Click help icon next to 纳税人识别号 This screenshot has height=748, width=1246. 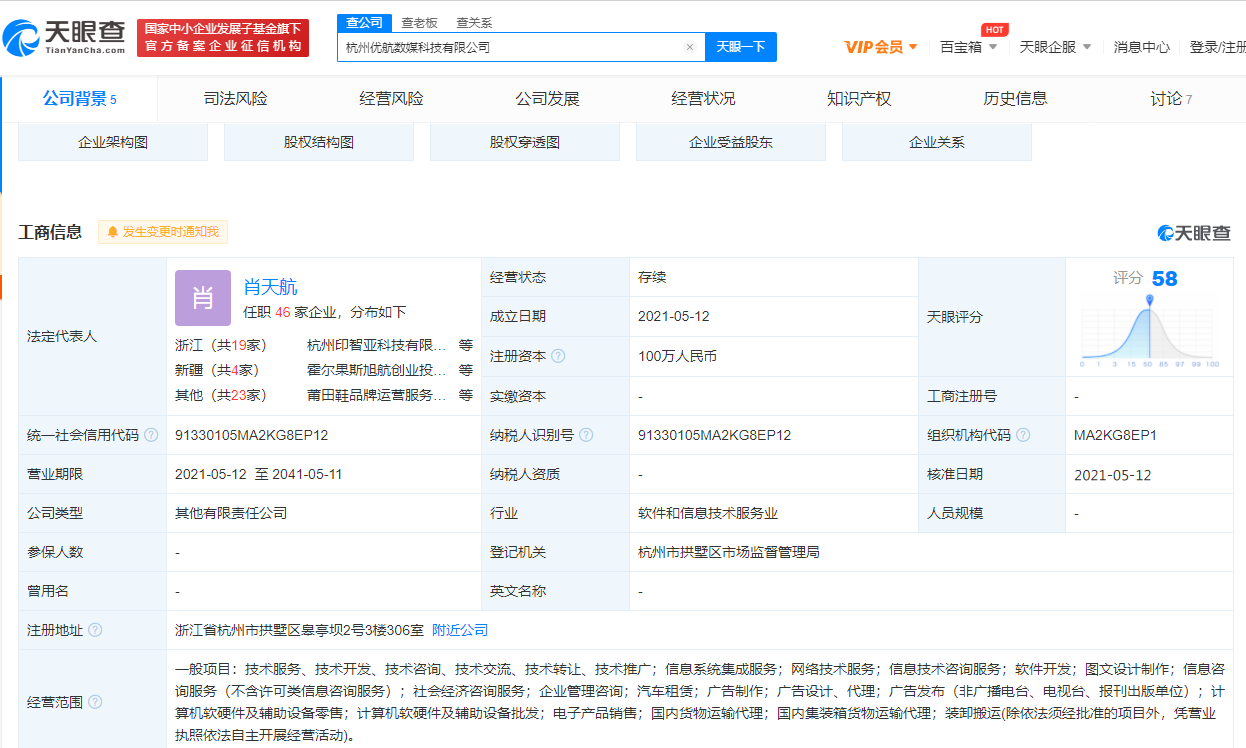tap(586, 435)
